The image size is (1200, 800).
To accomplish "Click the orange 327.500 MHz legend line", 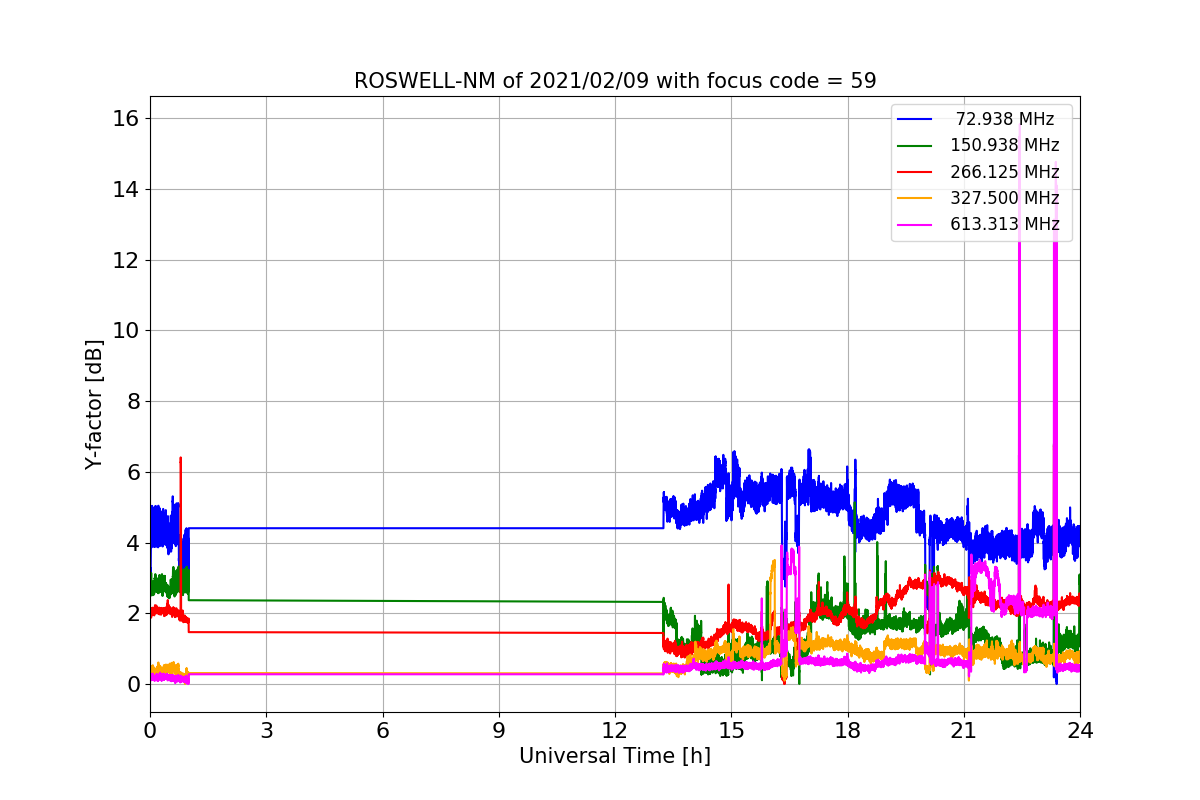I will tap(915, 198).
